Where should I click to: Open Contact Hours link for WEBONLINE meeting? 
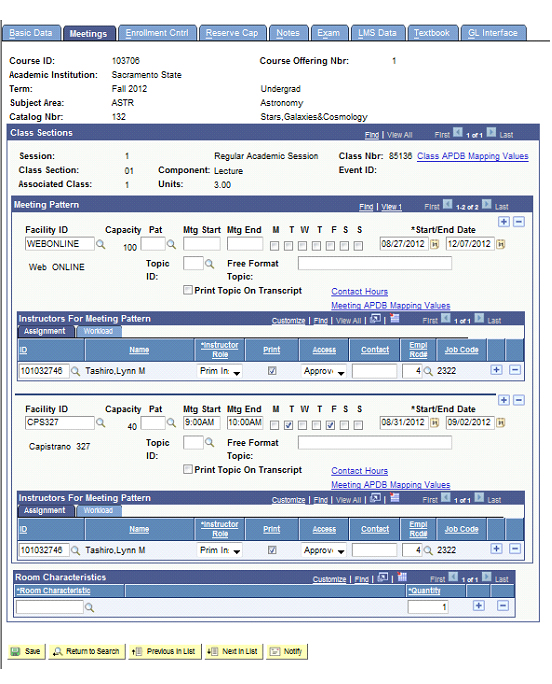[359, 291]
